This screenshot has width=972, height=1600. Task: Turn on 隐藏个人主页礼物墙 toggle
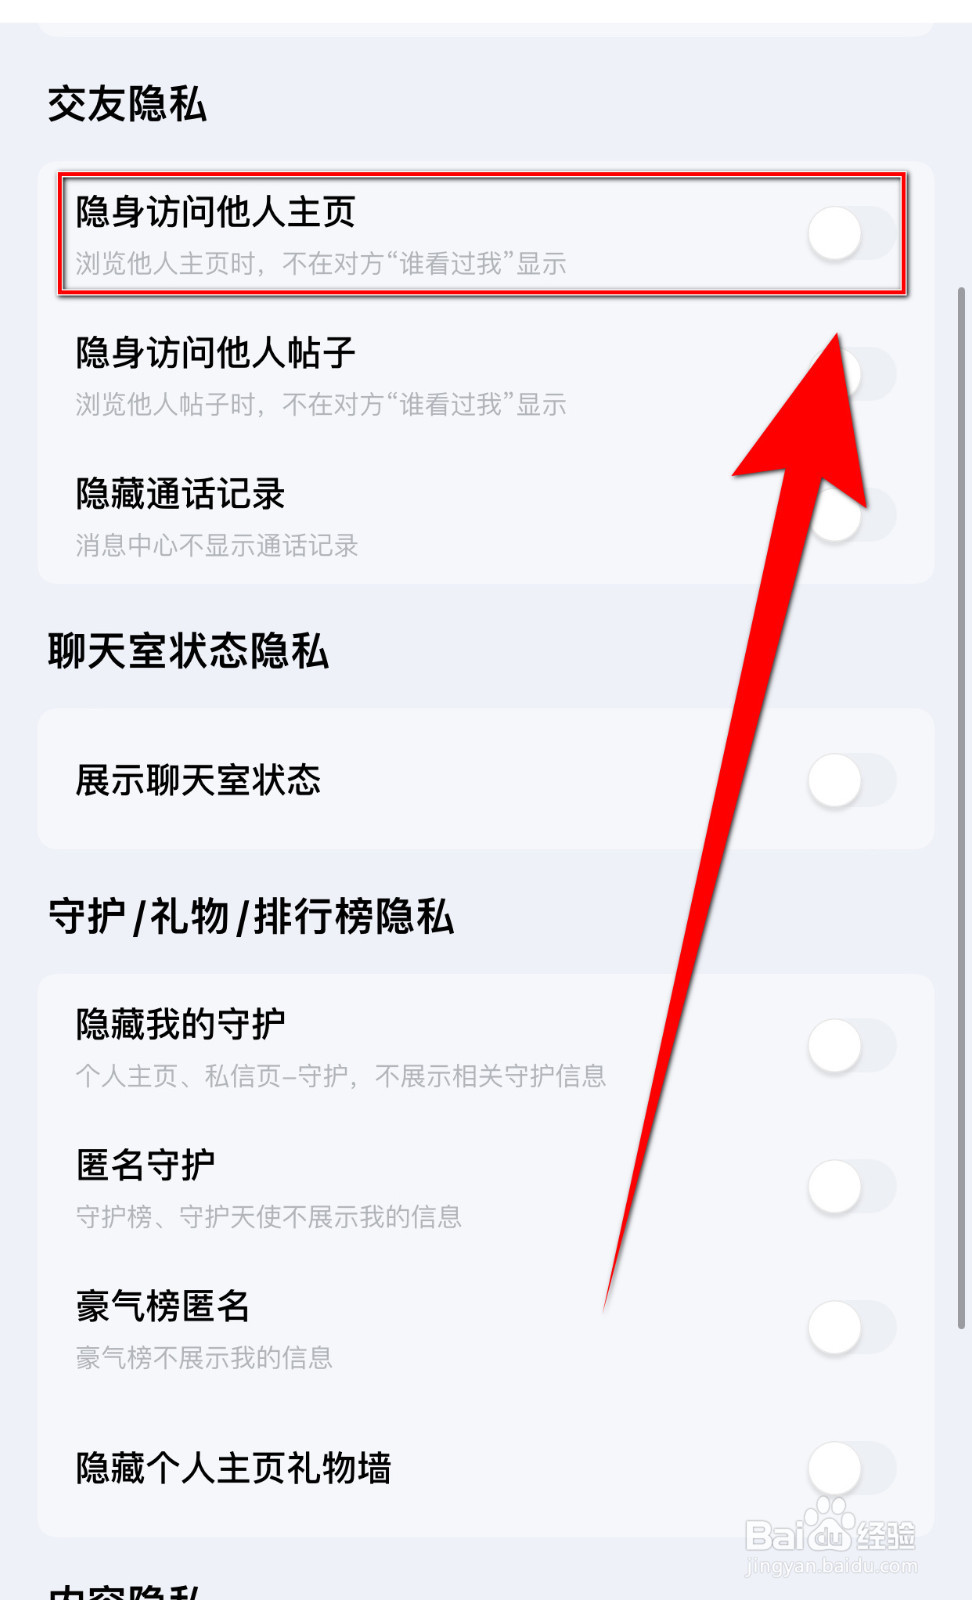coord(852,1468)
